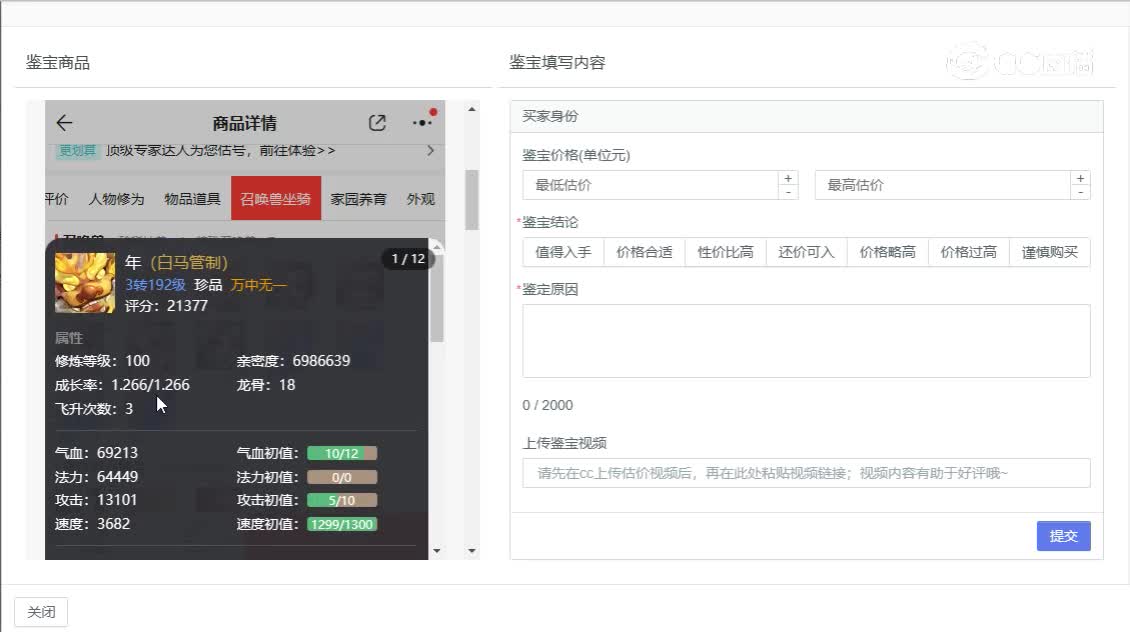Open the share icon in 商品详情 header
The image size is (1130, 632).
377,123
